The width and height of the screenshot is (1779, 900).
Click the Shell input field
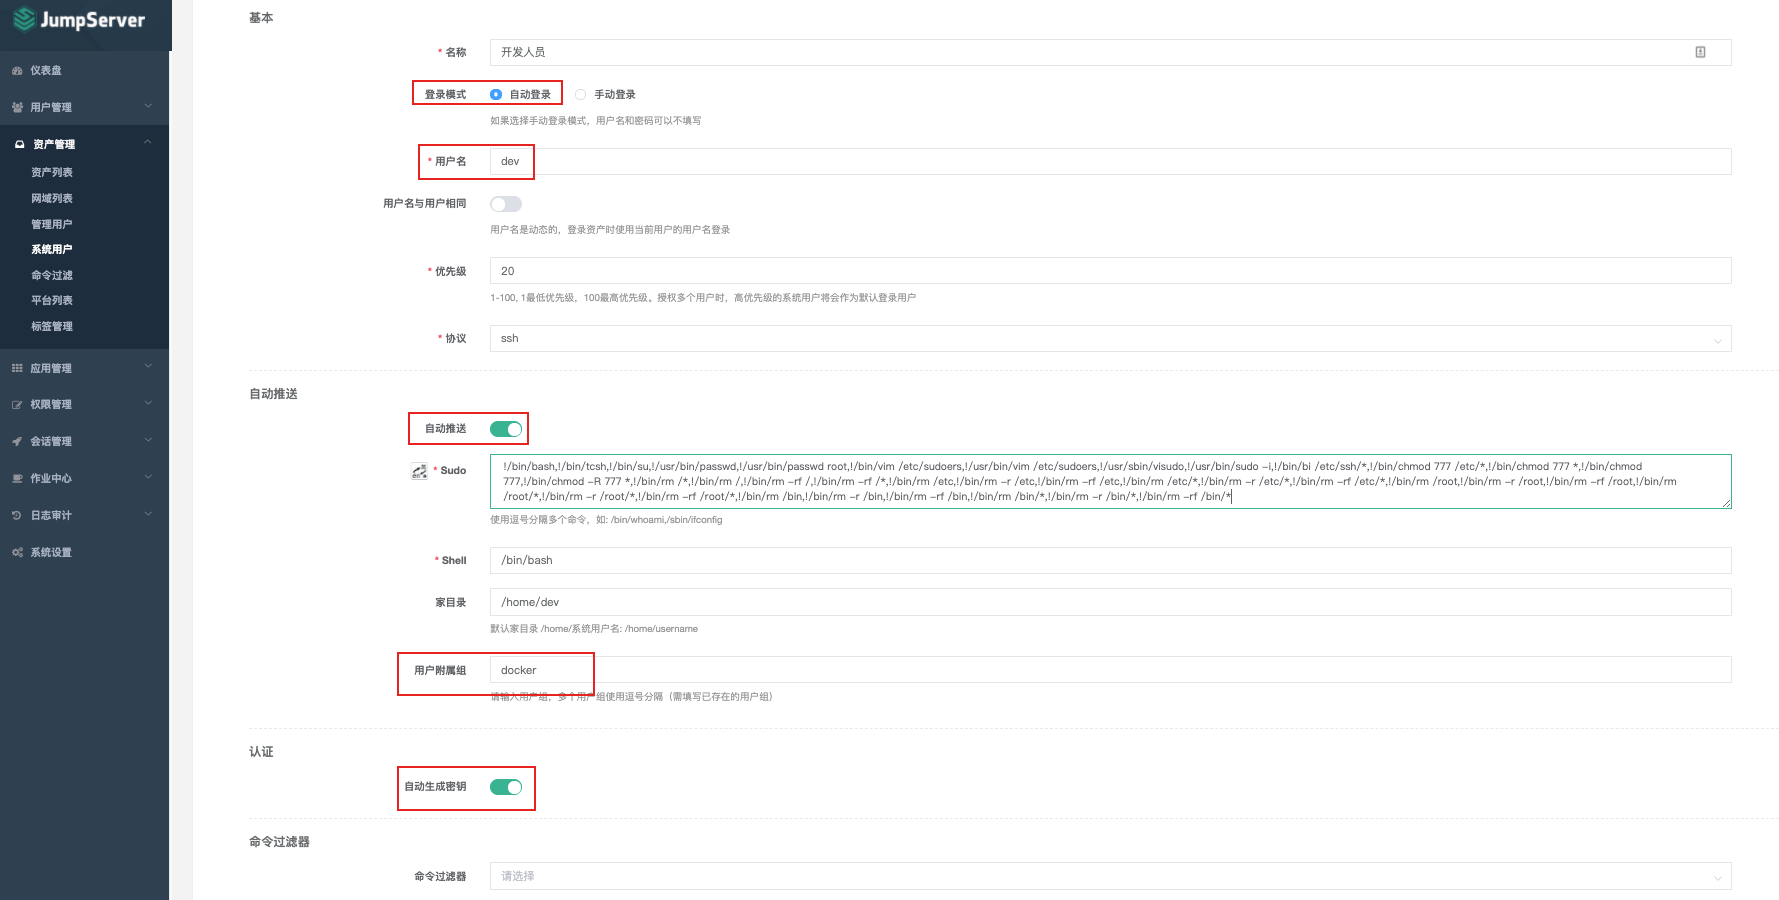pyautogui.click(x=1110, y=561)
